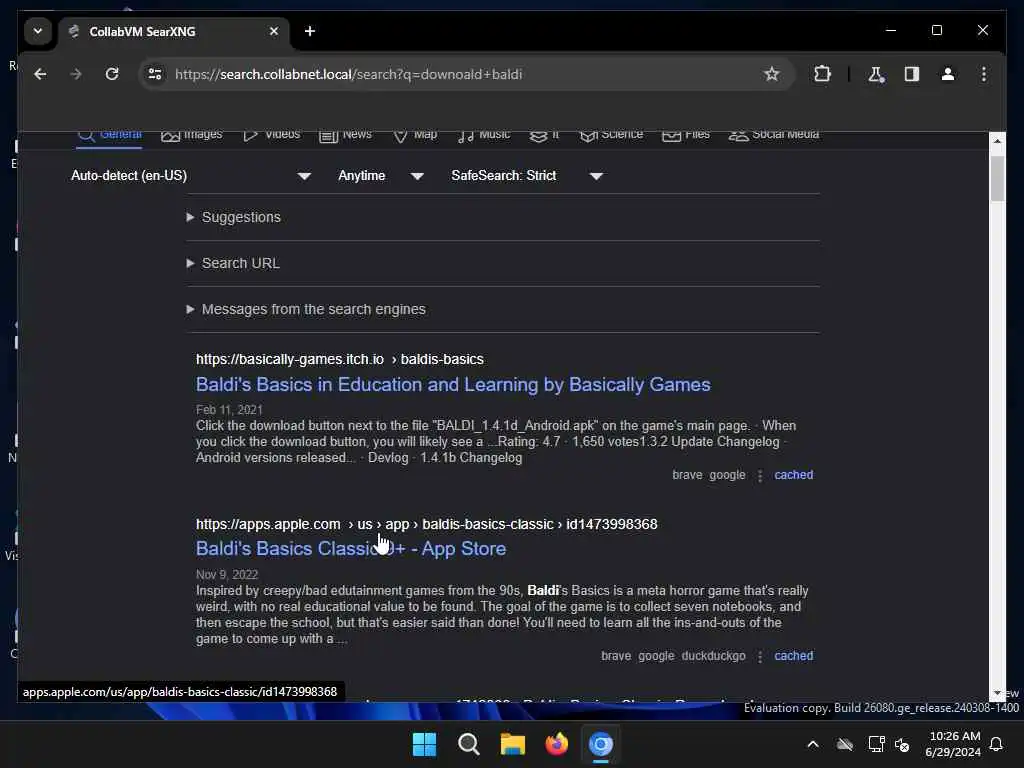Open the Extensions puzzle icon
Image resolution: width=1024 pixels, height=768 pixels.
pos(822,74)
